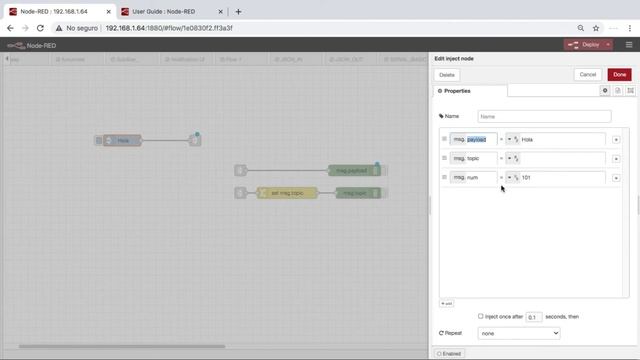Open value type selector for msg.num

coord(513,178)
